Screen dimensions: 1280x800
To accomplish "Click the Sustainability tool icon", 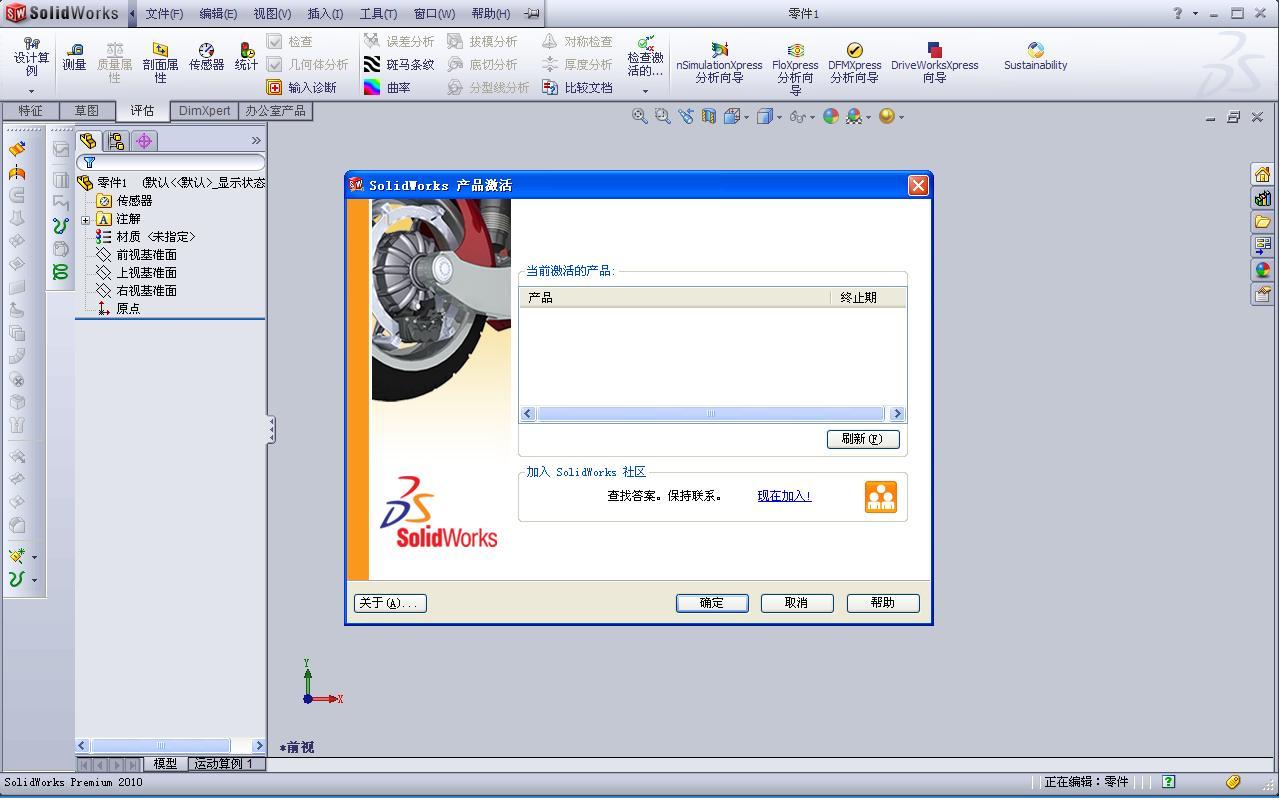I will point(1035,50).
